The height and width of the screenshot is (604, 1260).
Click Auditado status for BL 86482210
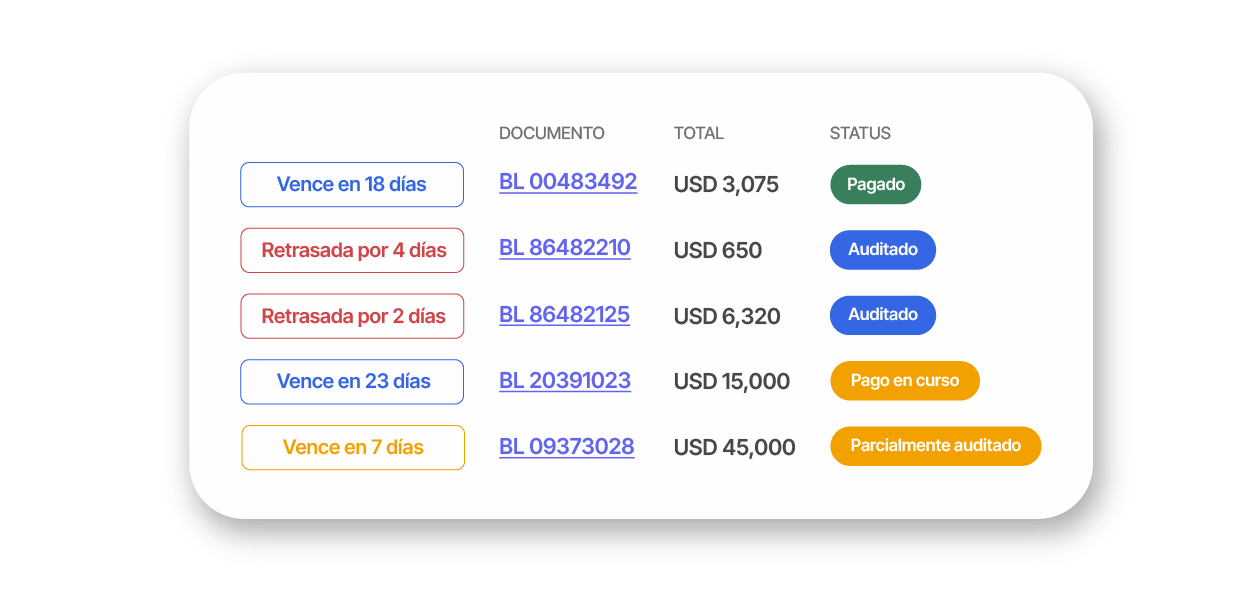tap(882, 250)
